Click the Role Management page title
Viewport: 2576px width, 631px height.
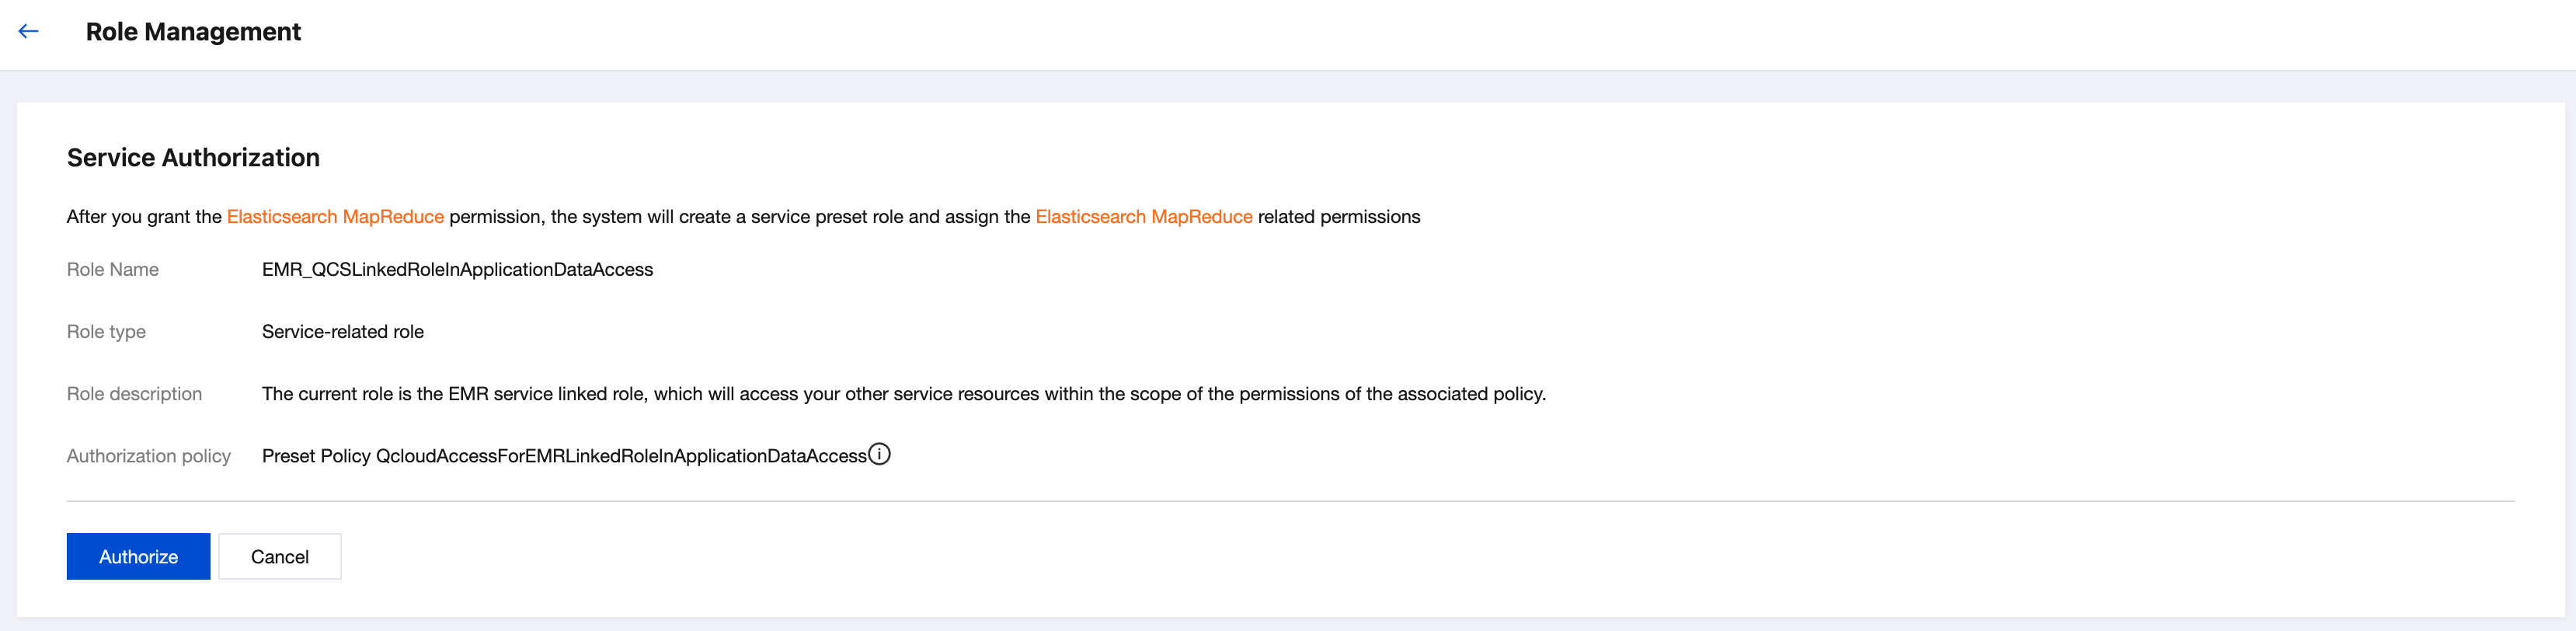click(193, 32)
